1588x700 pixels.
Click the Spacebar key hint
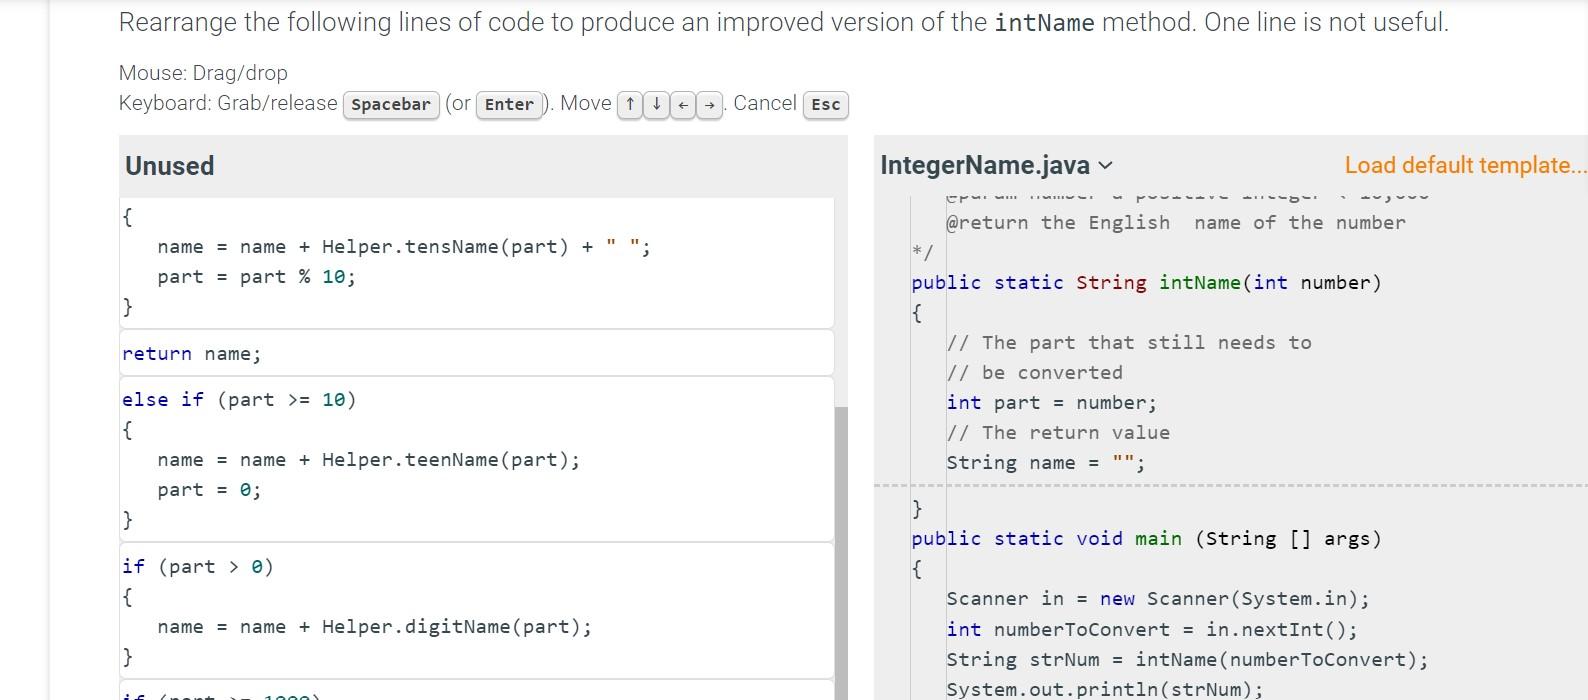point(391,105)
